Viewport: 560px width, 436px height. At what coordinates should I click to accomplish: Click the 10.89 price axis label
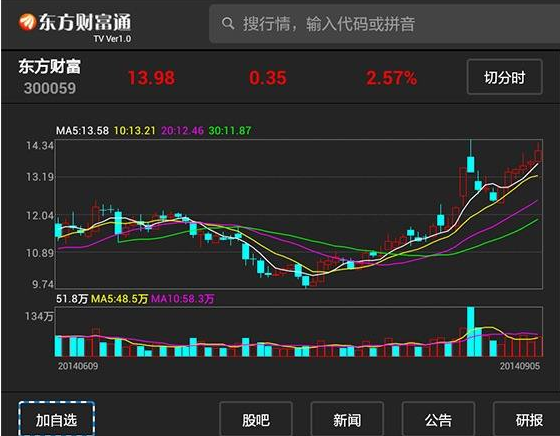tap(40, 253)
